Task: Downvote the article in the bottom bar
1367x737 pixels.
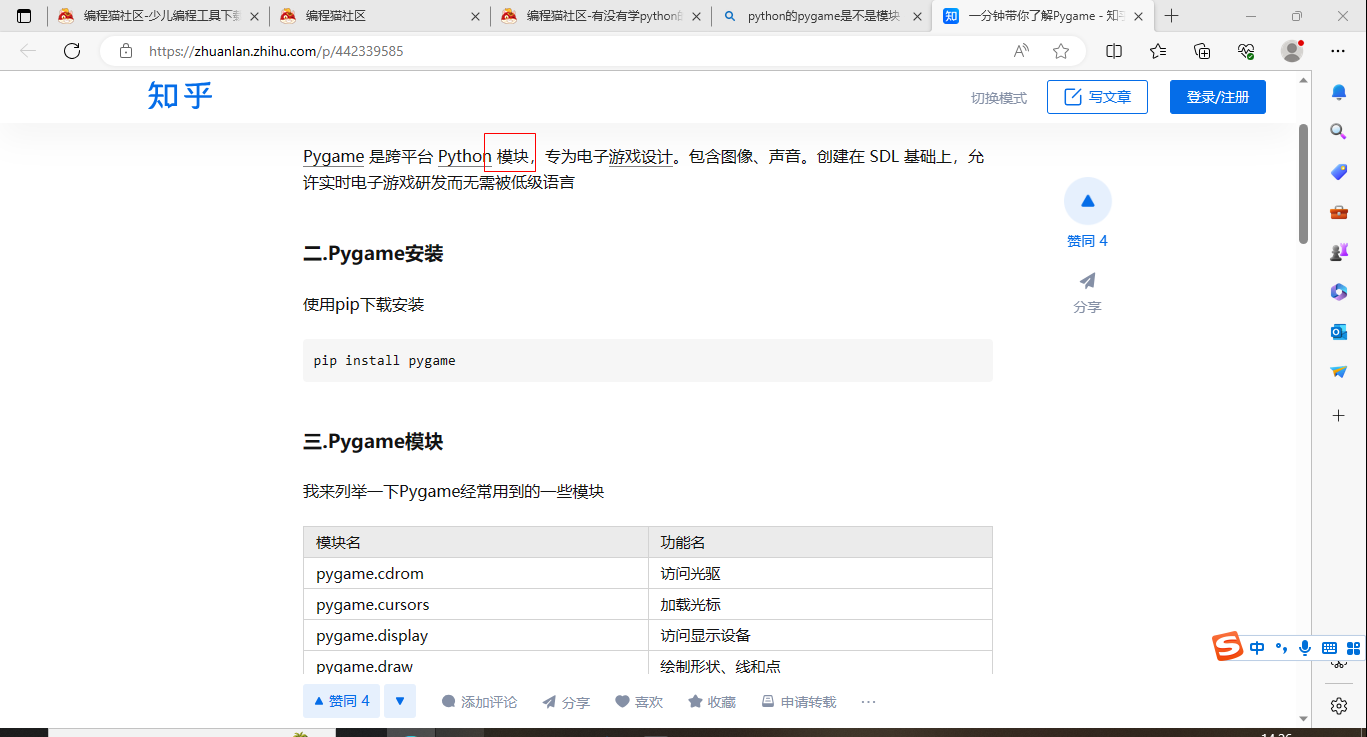Action: point(400,701)
